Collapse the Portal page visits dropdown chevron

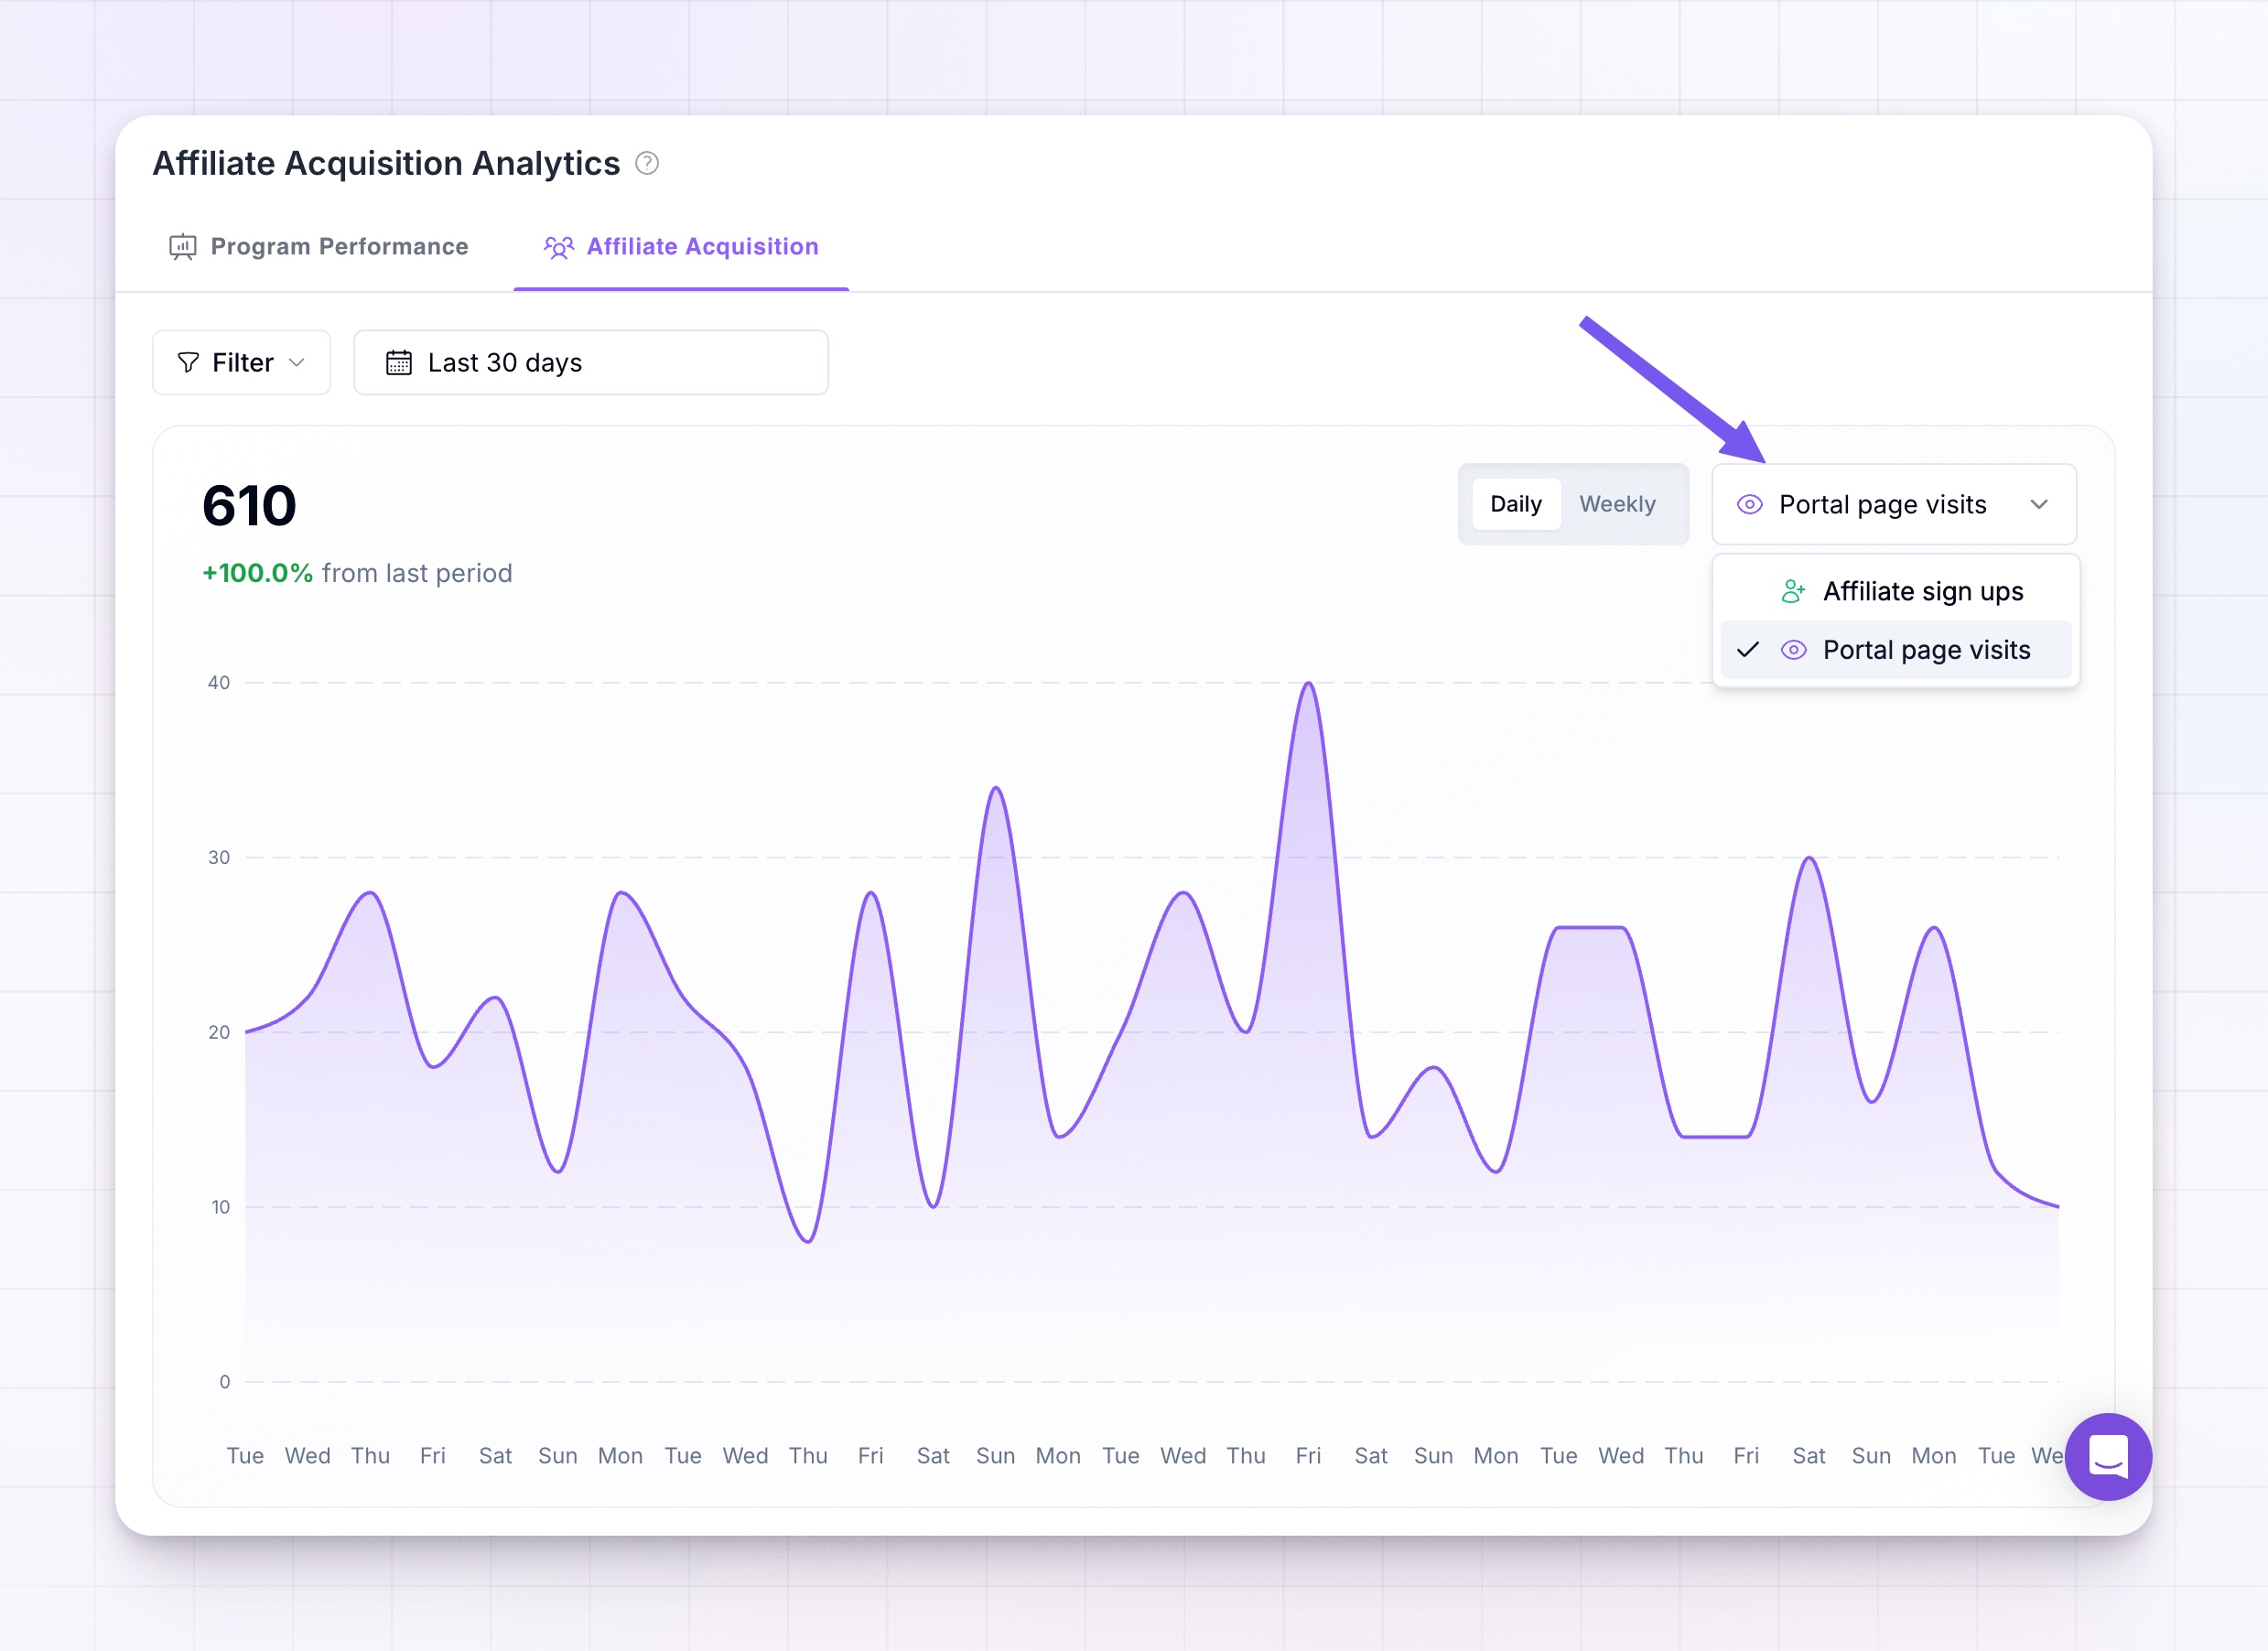pos(2039,505)
